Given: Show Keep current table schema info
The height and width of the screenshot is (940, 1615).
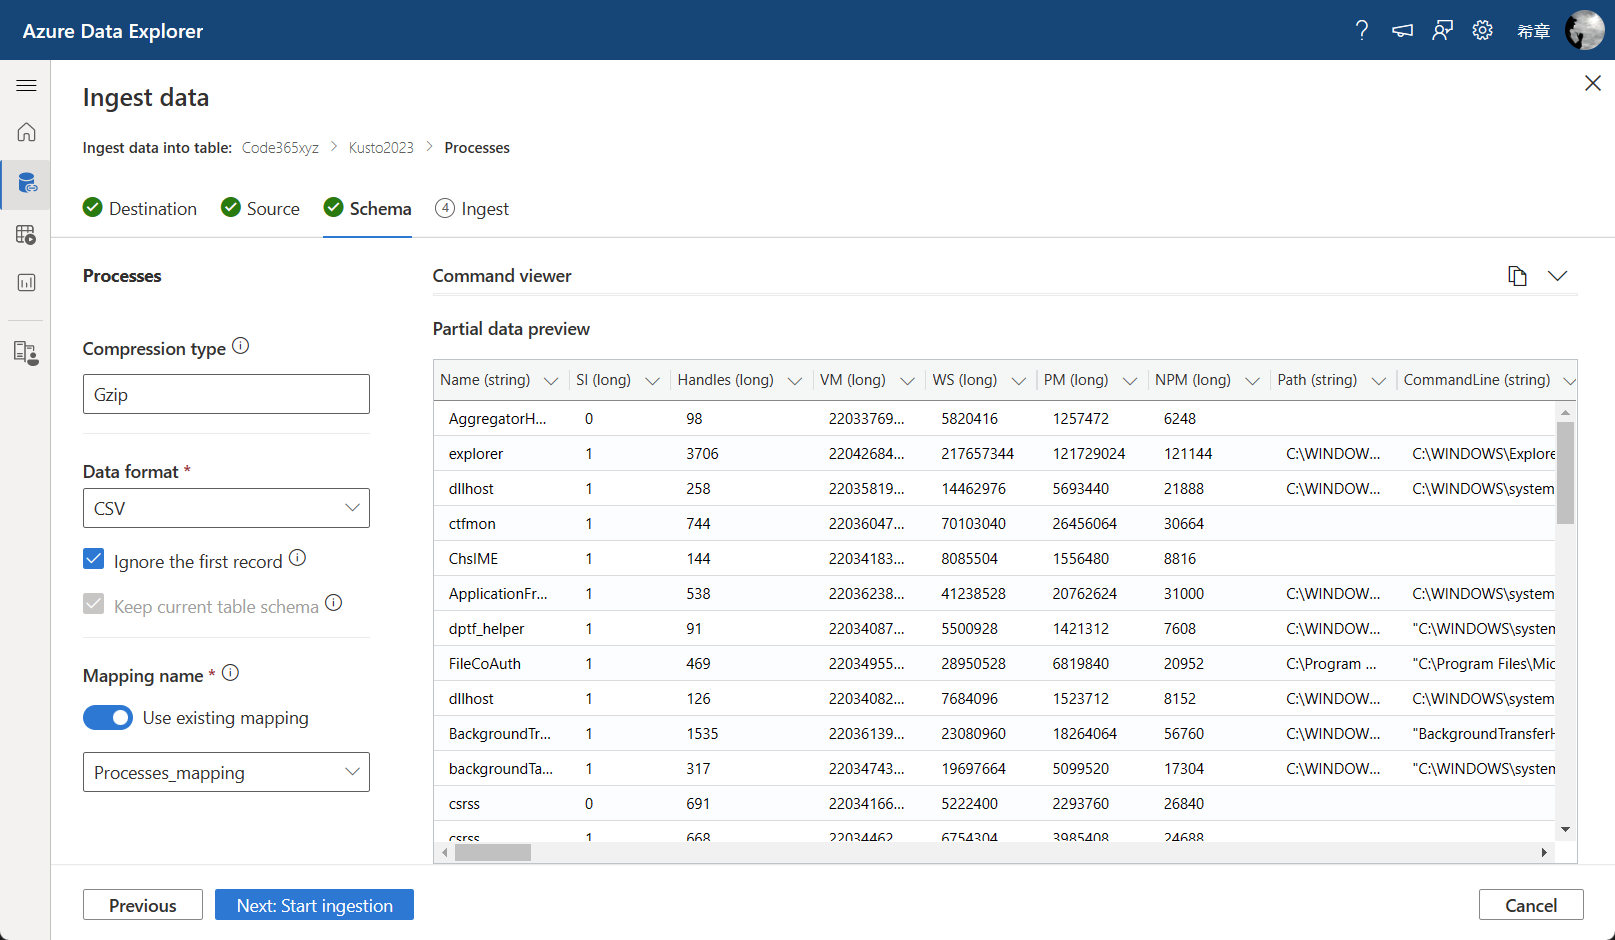Looking at the screenshot, I should (x=334, y=603).
